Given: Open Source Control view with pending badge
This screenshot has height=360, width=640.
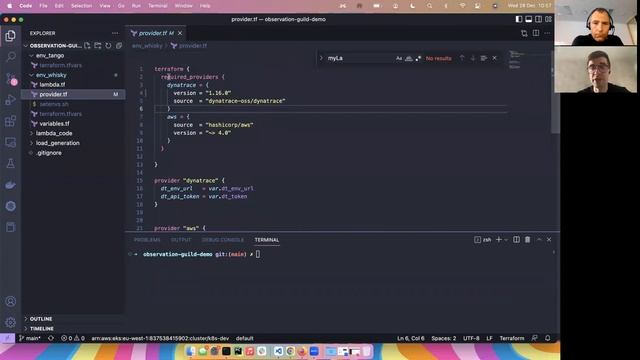Looking at the screenshot, I should (x=11, y=78).
